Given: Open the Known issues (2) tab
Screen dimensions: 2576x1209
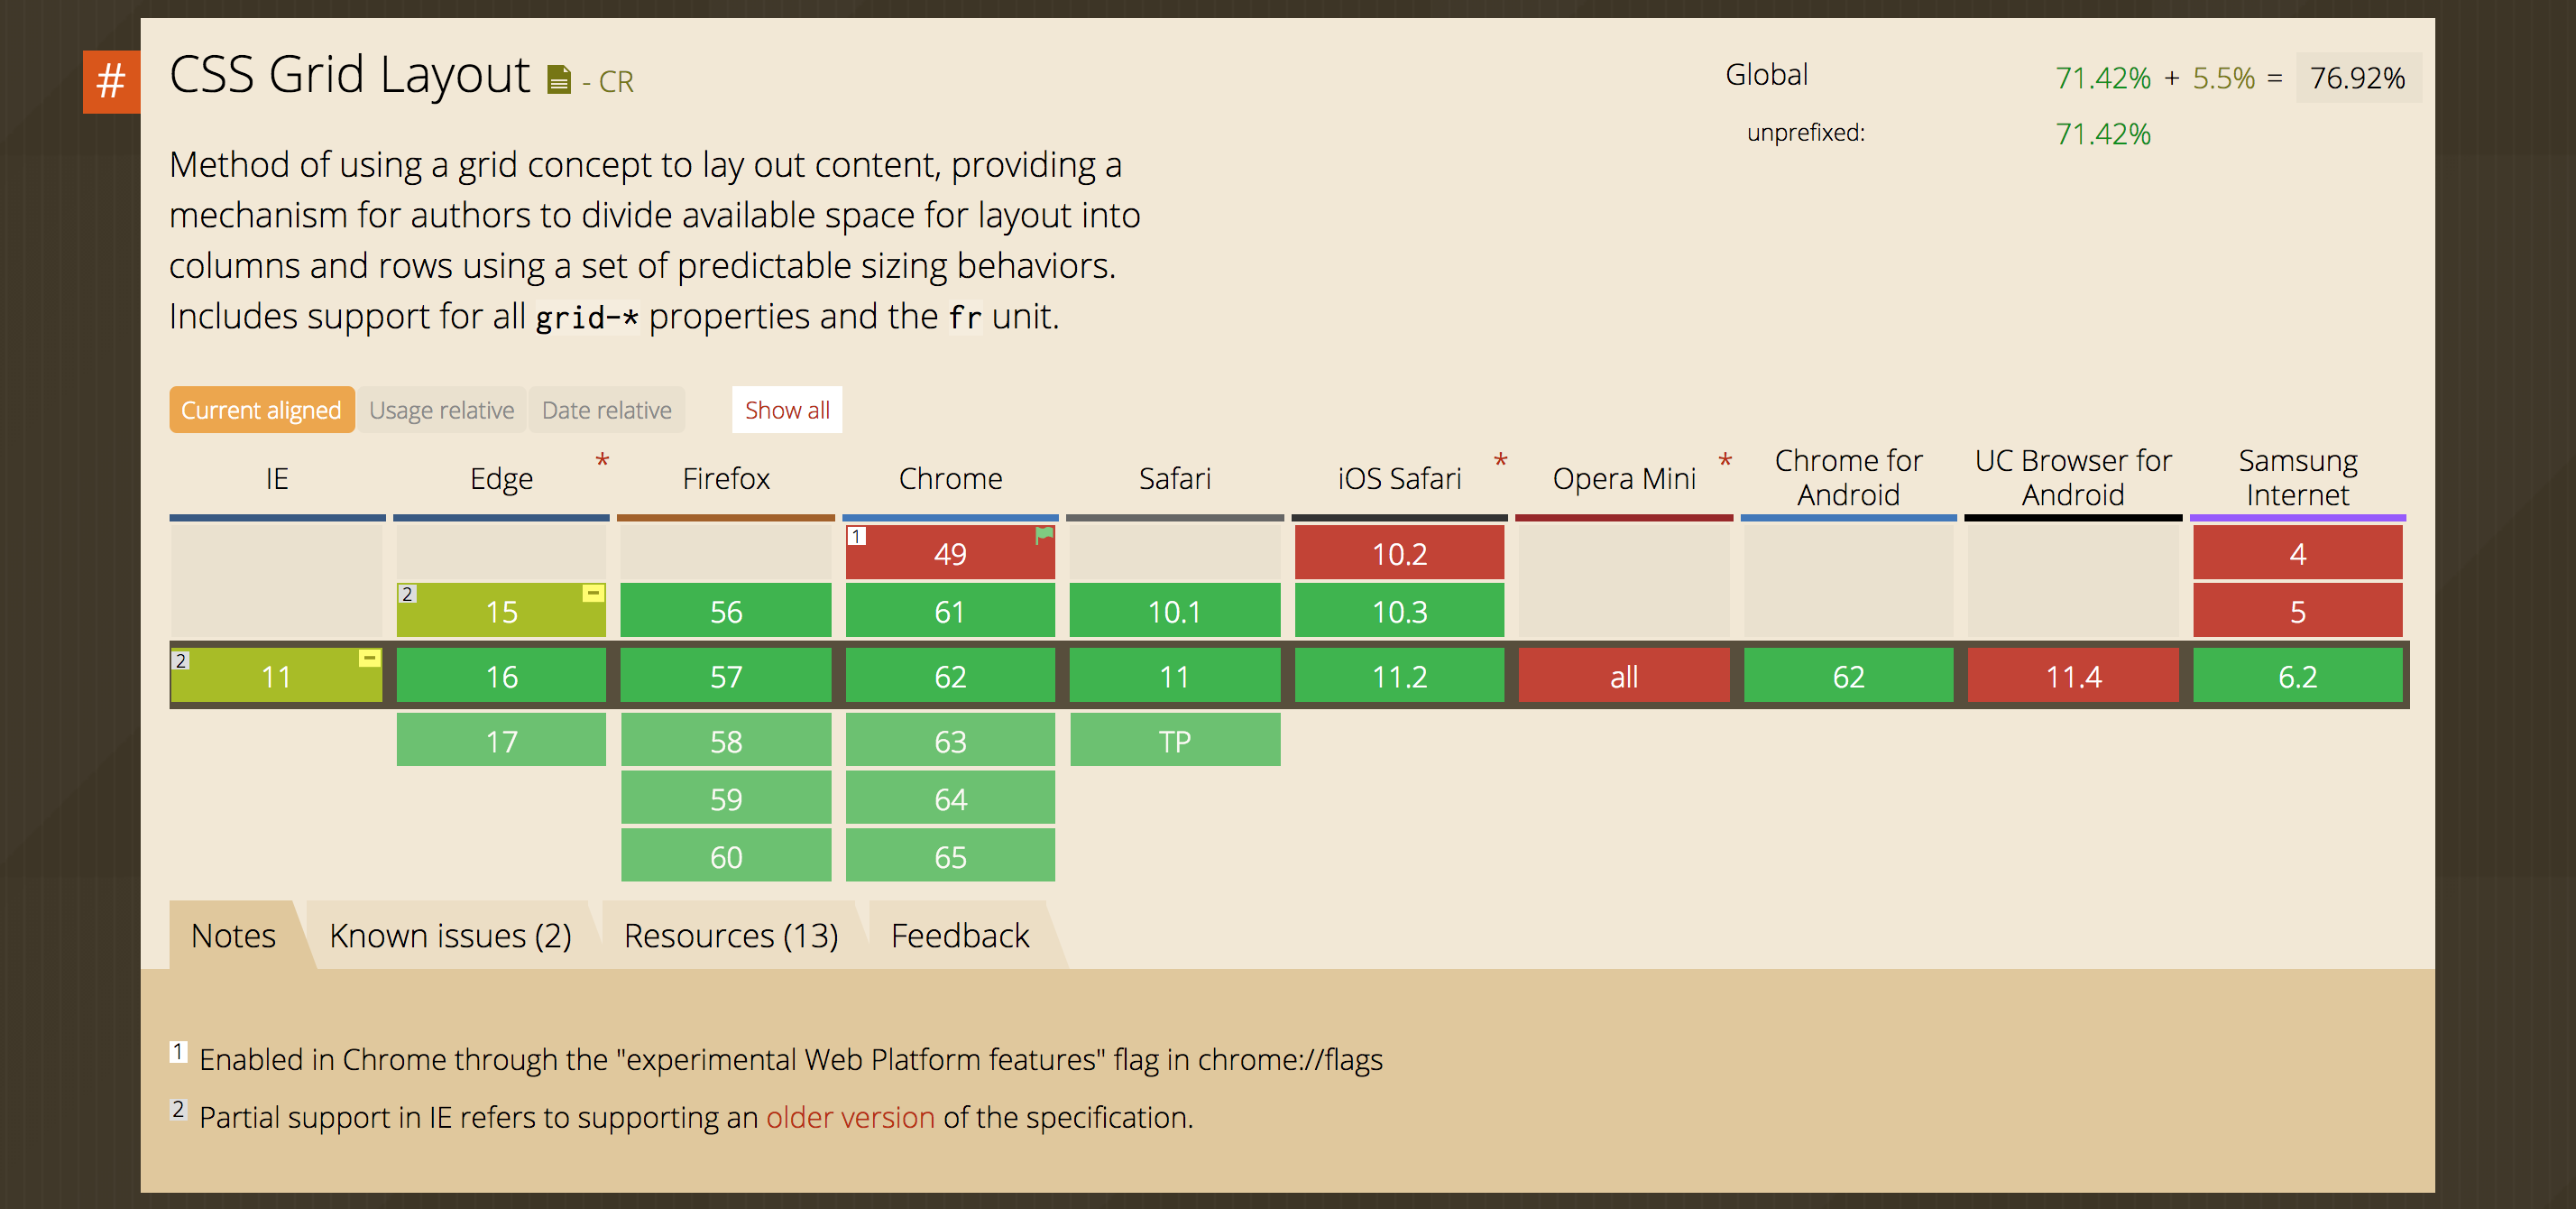Looking at the screenshot, I should 450,935.
